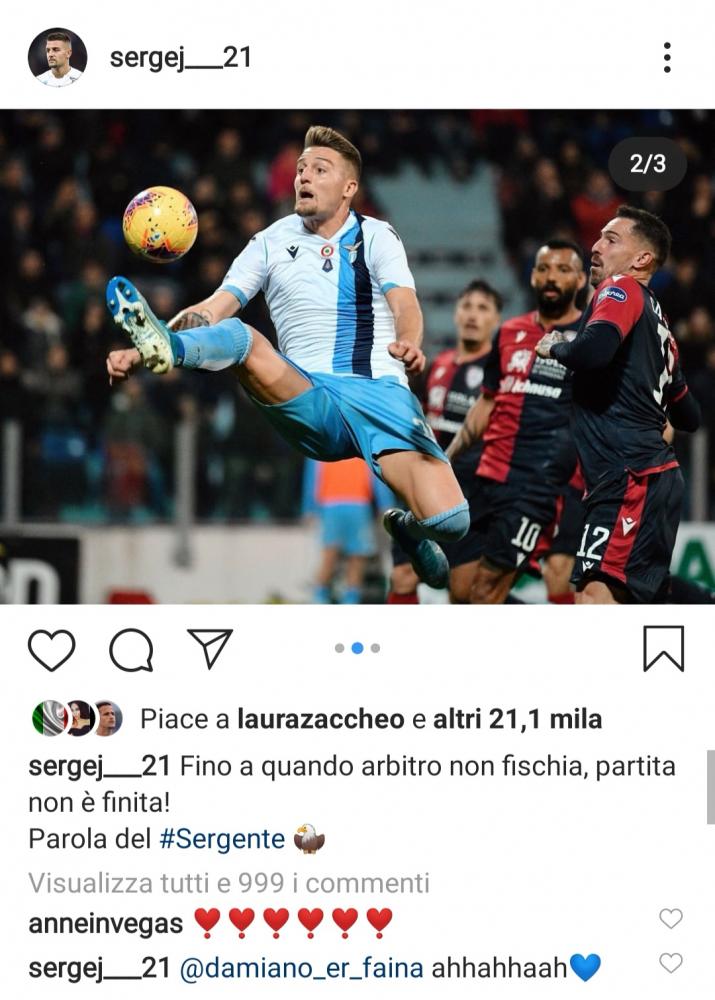Click the vertical scrollbar handle at right
The image size is (715, 1000).
711,787
